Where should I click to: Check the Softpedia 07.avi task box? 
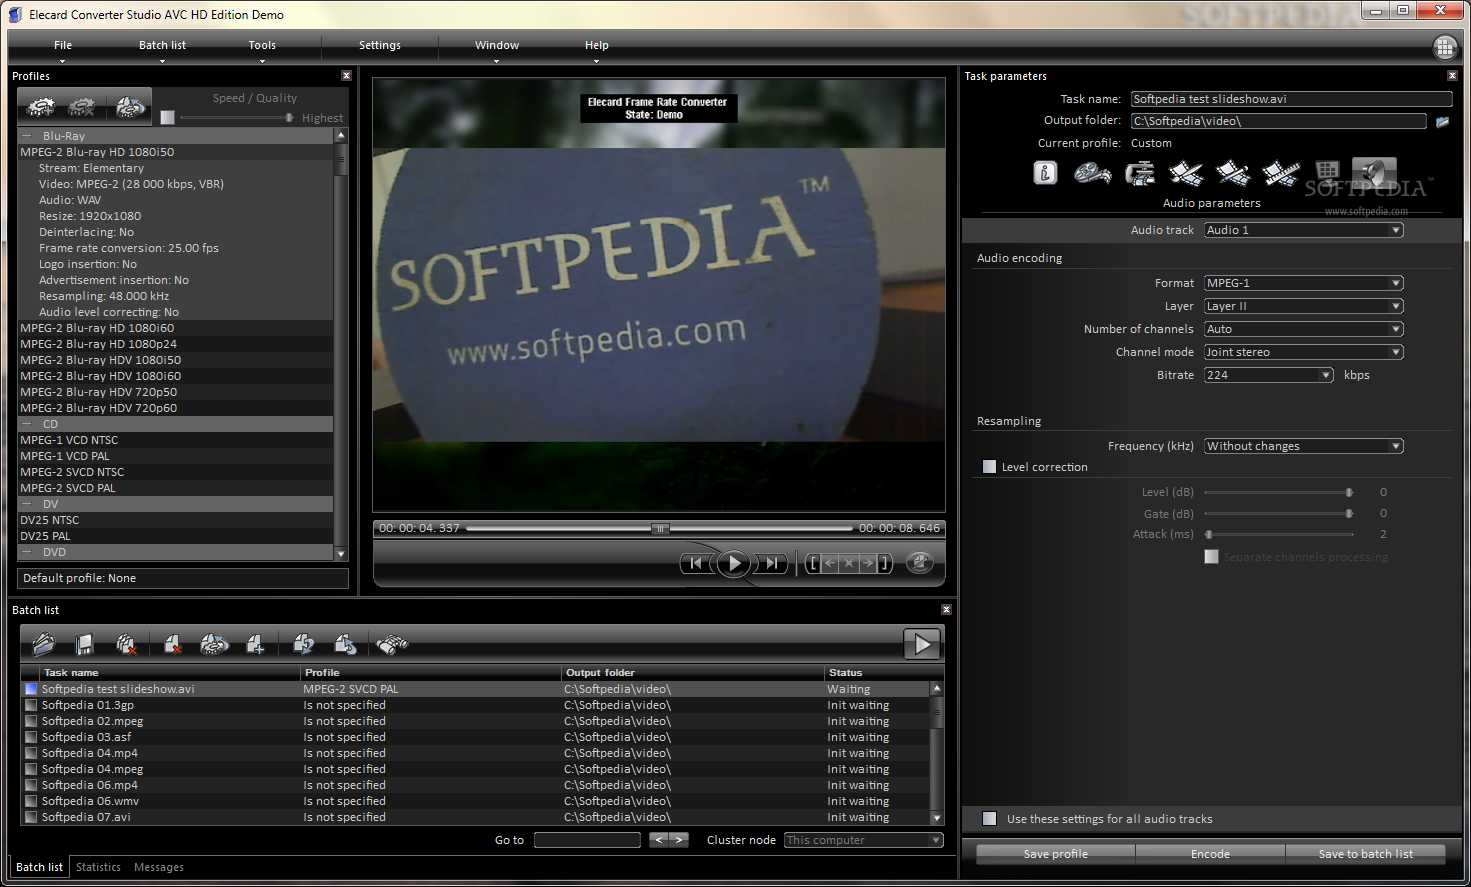31,817
